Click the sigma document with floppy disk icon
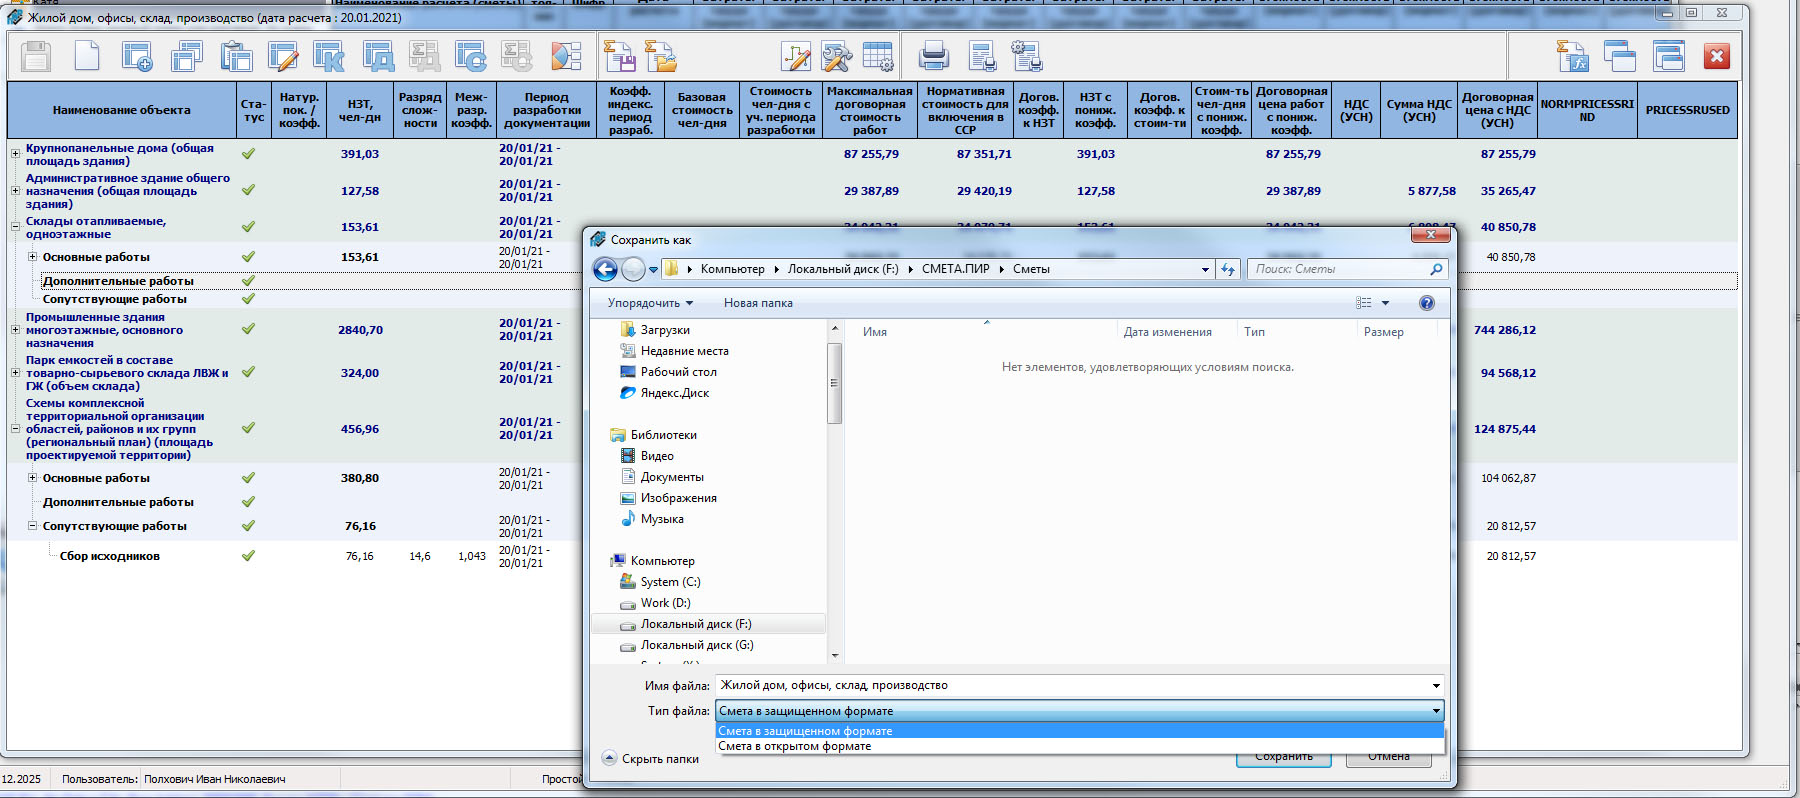The image size is (1800, 798). (x=619, y=57)
